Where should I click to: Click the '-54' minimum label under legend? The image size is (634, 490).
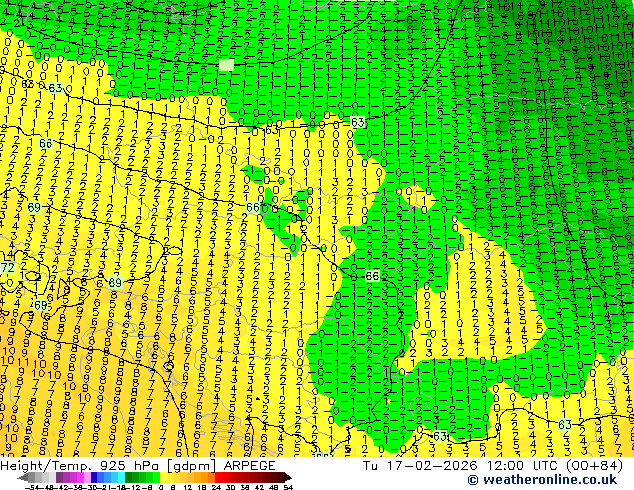click(x=32, y=487)
